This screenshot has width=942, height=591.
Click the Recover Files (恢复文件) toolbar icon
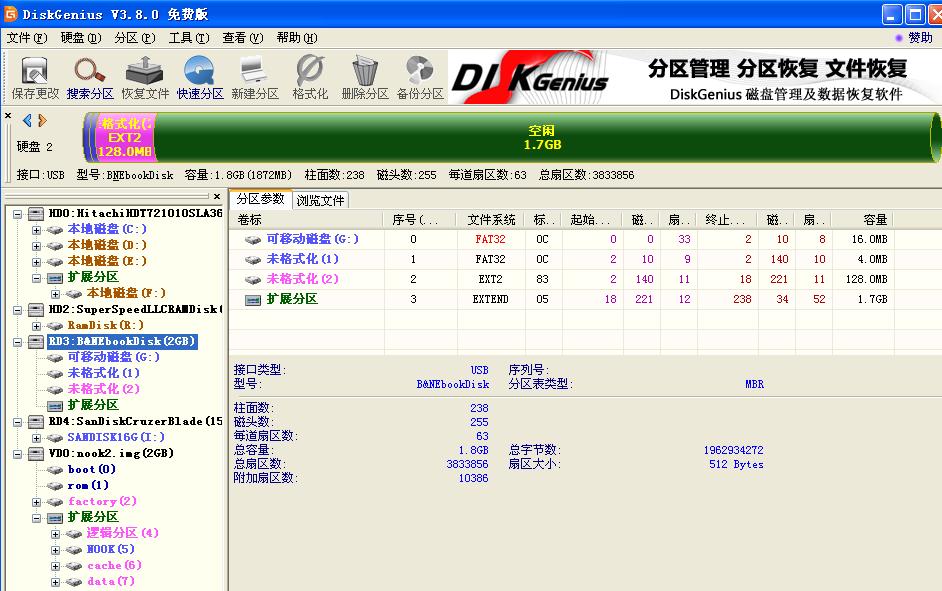click(145, 71)
